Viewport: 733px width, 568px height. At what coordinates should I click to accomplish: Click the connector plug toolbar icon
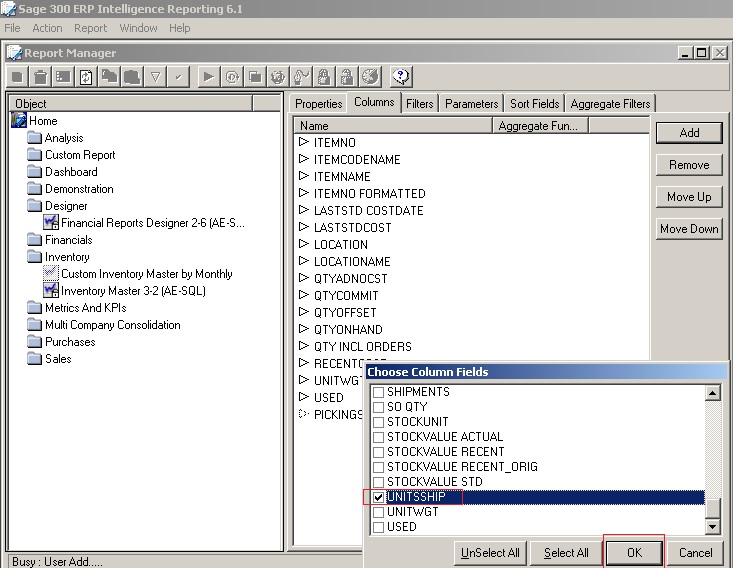pos(301,77)
